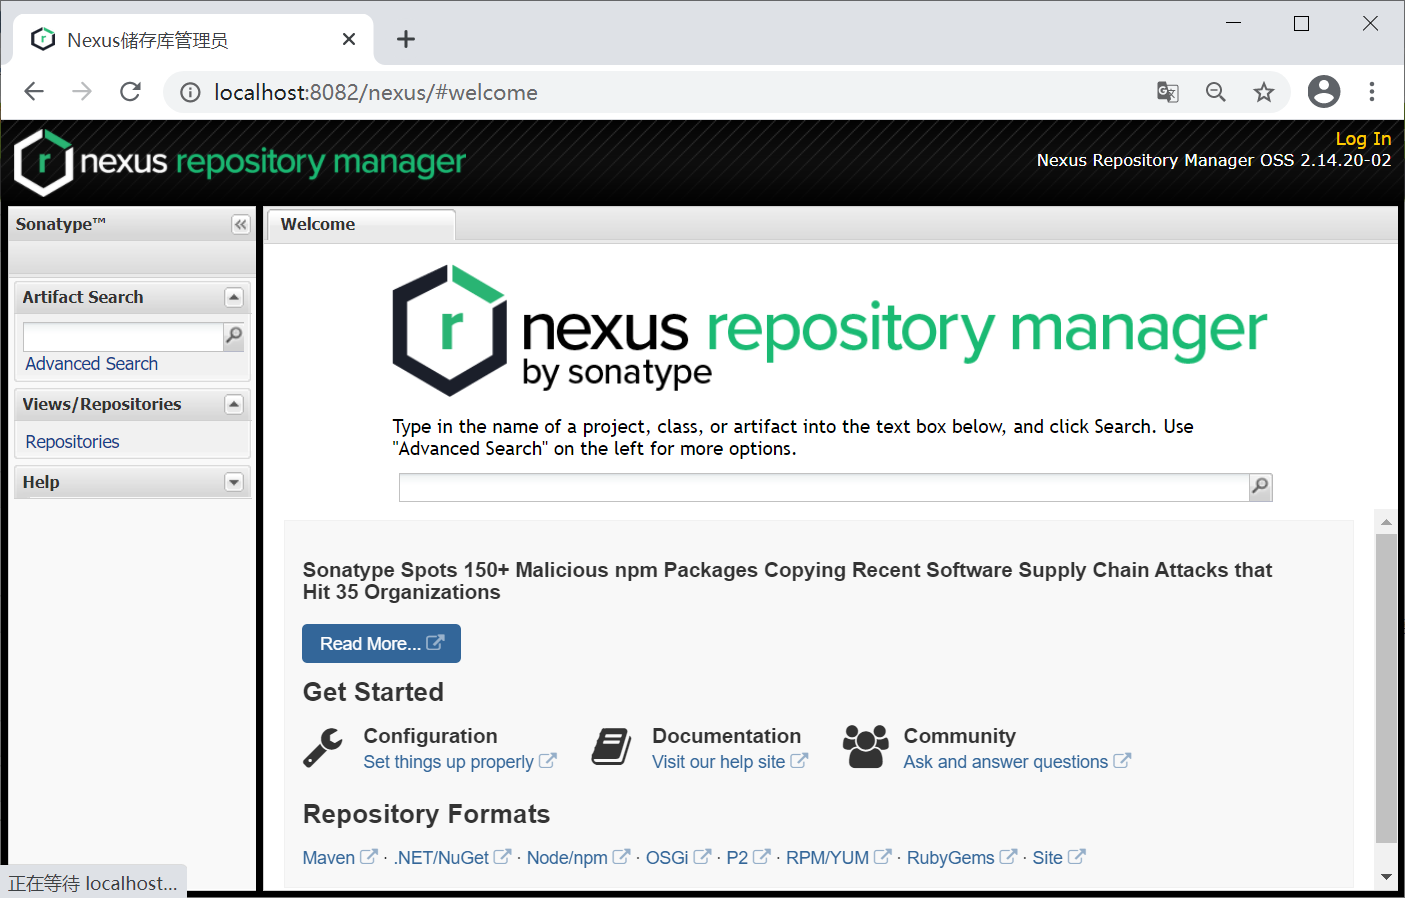This screenshot has width=1405, height=898.
Task: Collapse the Sonatype sidebar panel
Action: [240, 224]
